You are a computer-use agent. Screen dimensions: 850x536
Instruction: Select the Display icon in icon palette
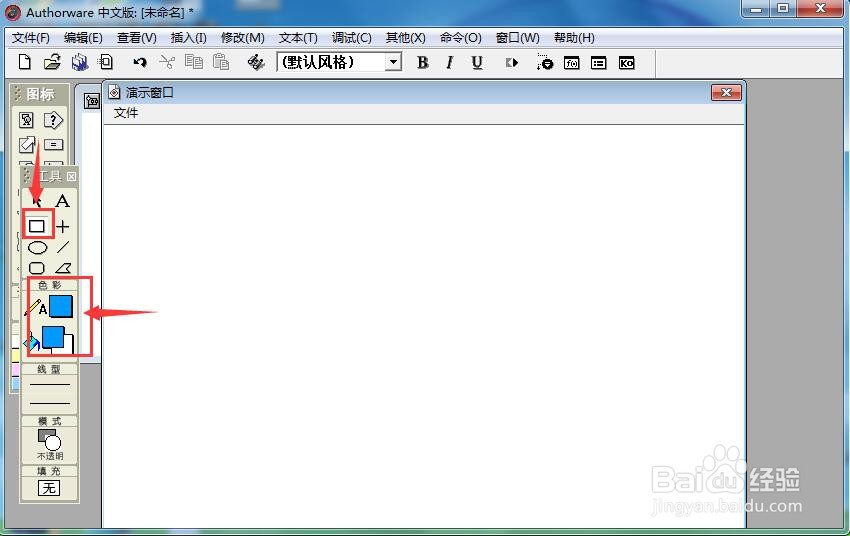[27, 120]
